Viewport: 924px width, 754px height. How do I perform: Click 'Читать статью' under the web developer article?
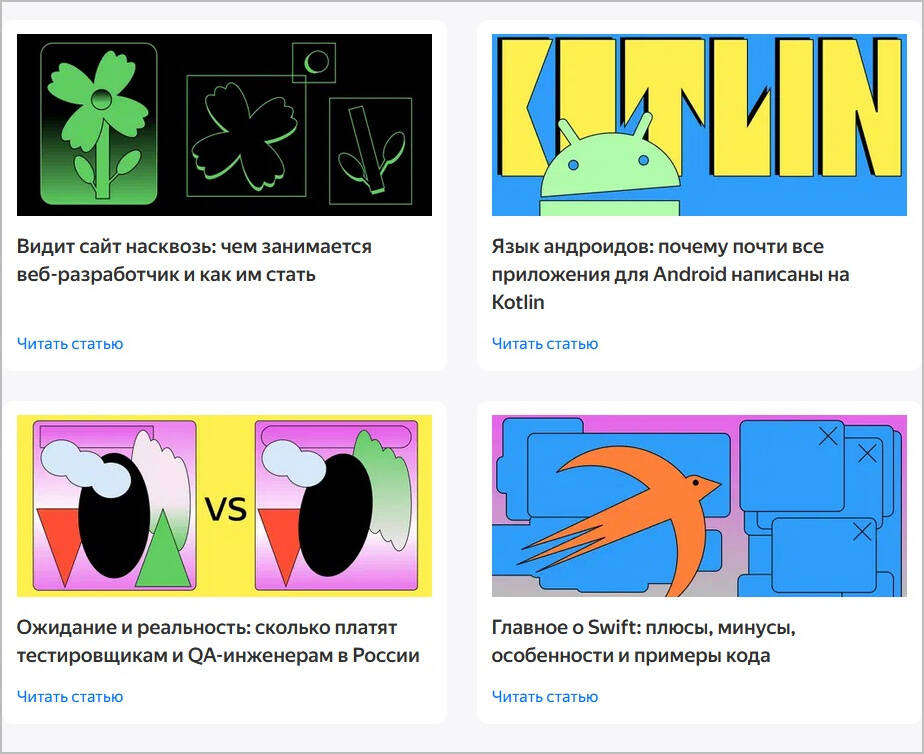70,343
